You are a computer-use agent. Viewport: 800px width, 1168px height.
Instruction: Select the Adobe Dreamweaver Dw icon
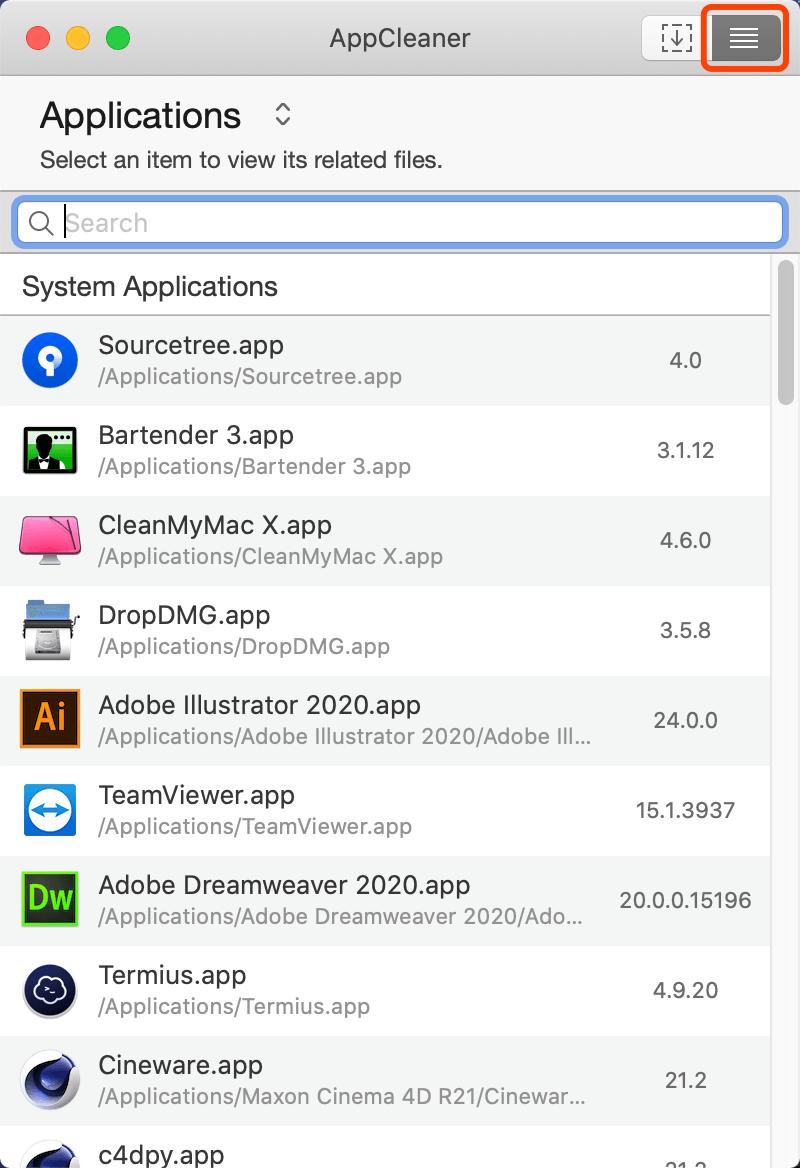(50, 900)
